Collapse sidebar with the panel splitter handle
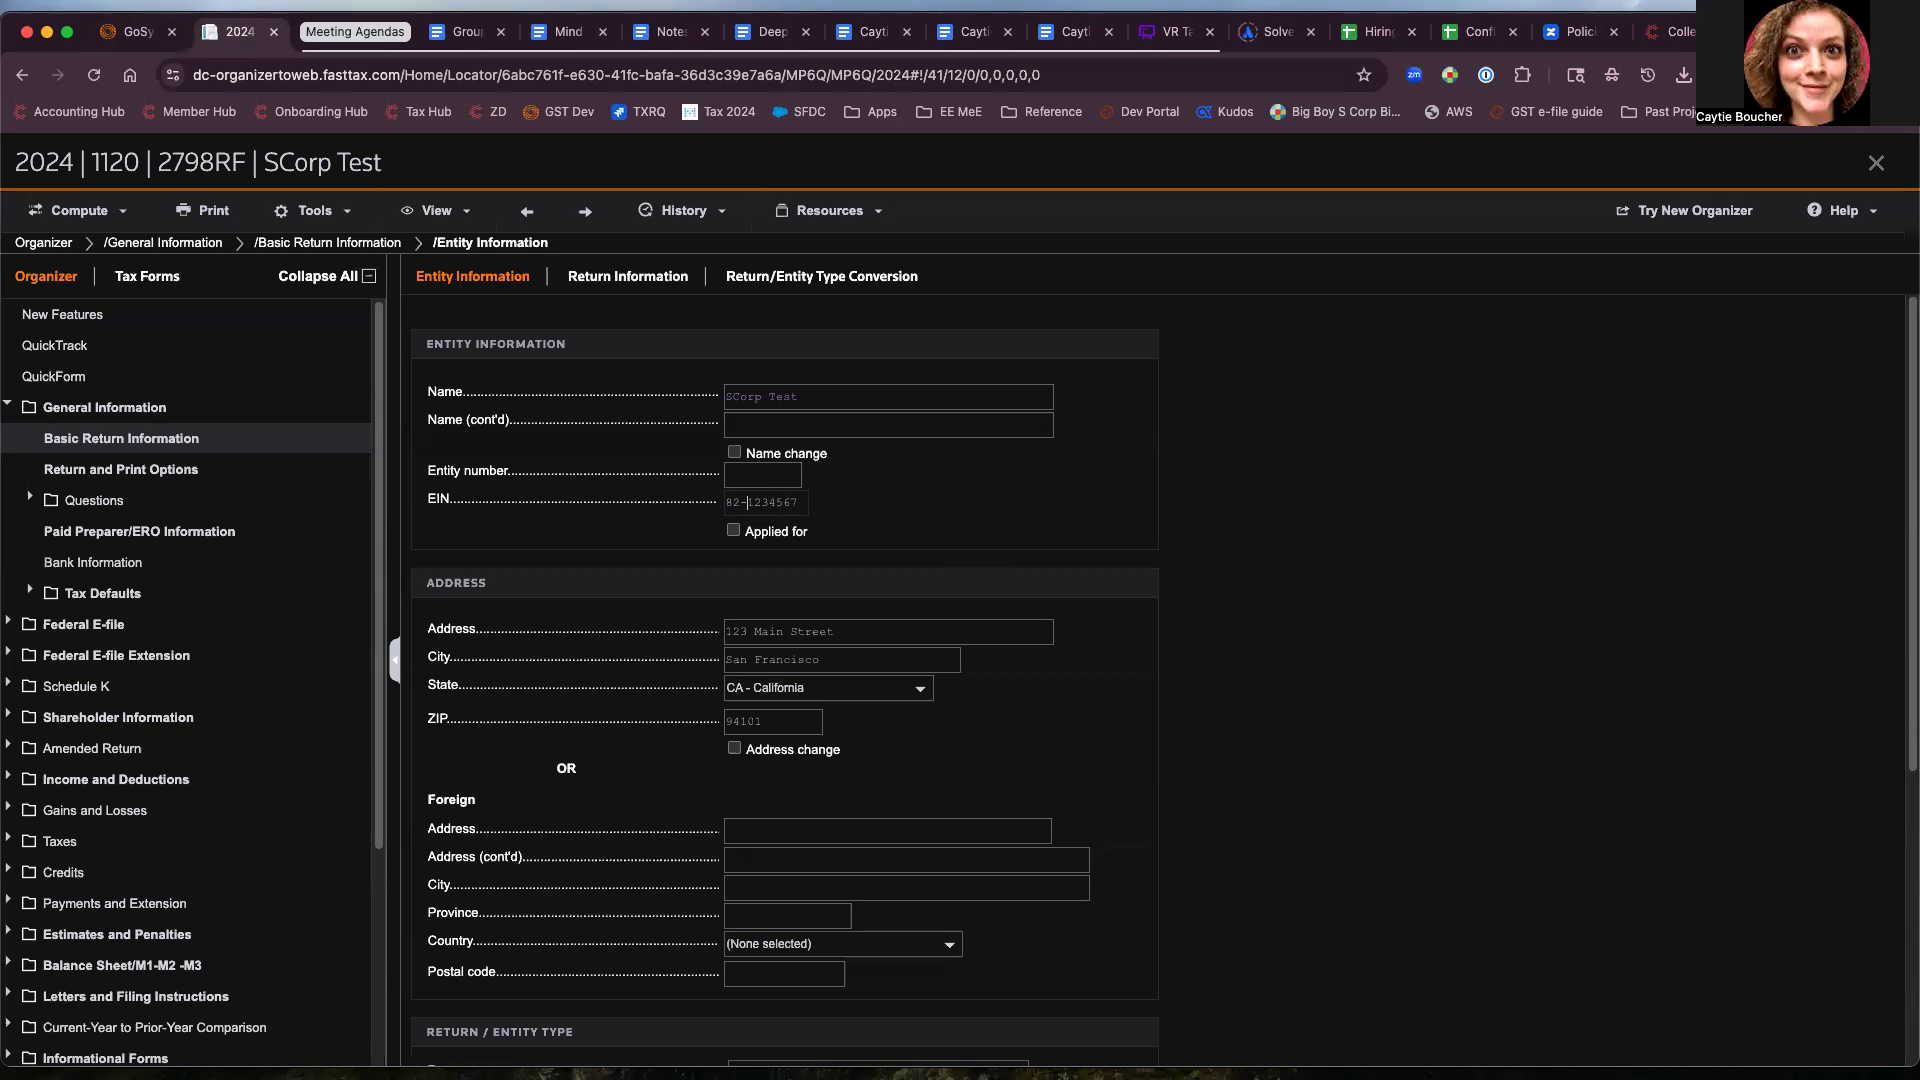1920x1080 pixels. click(394, 660)
